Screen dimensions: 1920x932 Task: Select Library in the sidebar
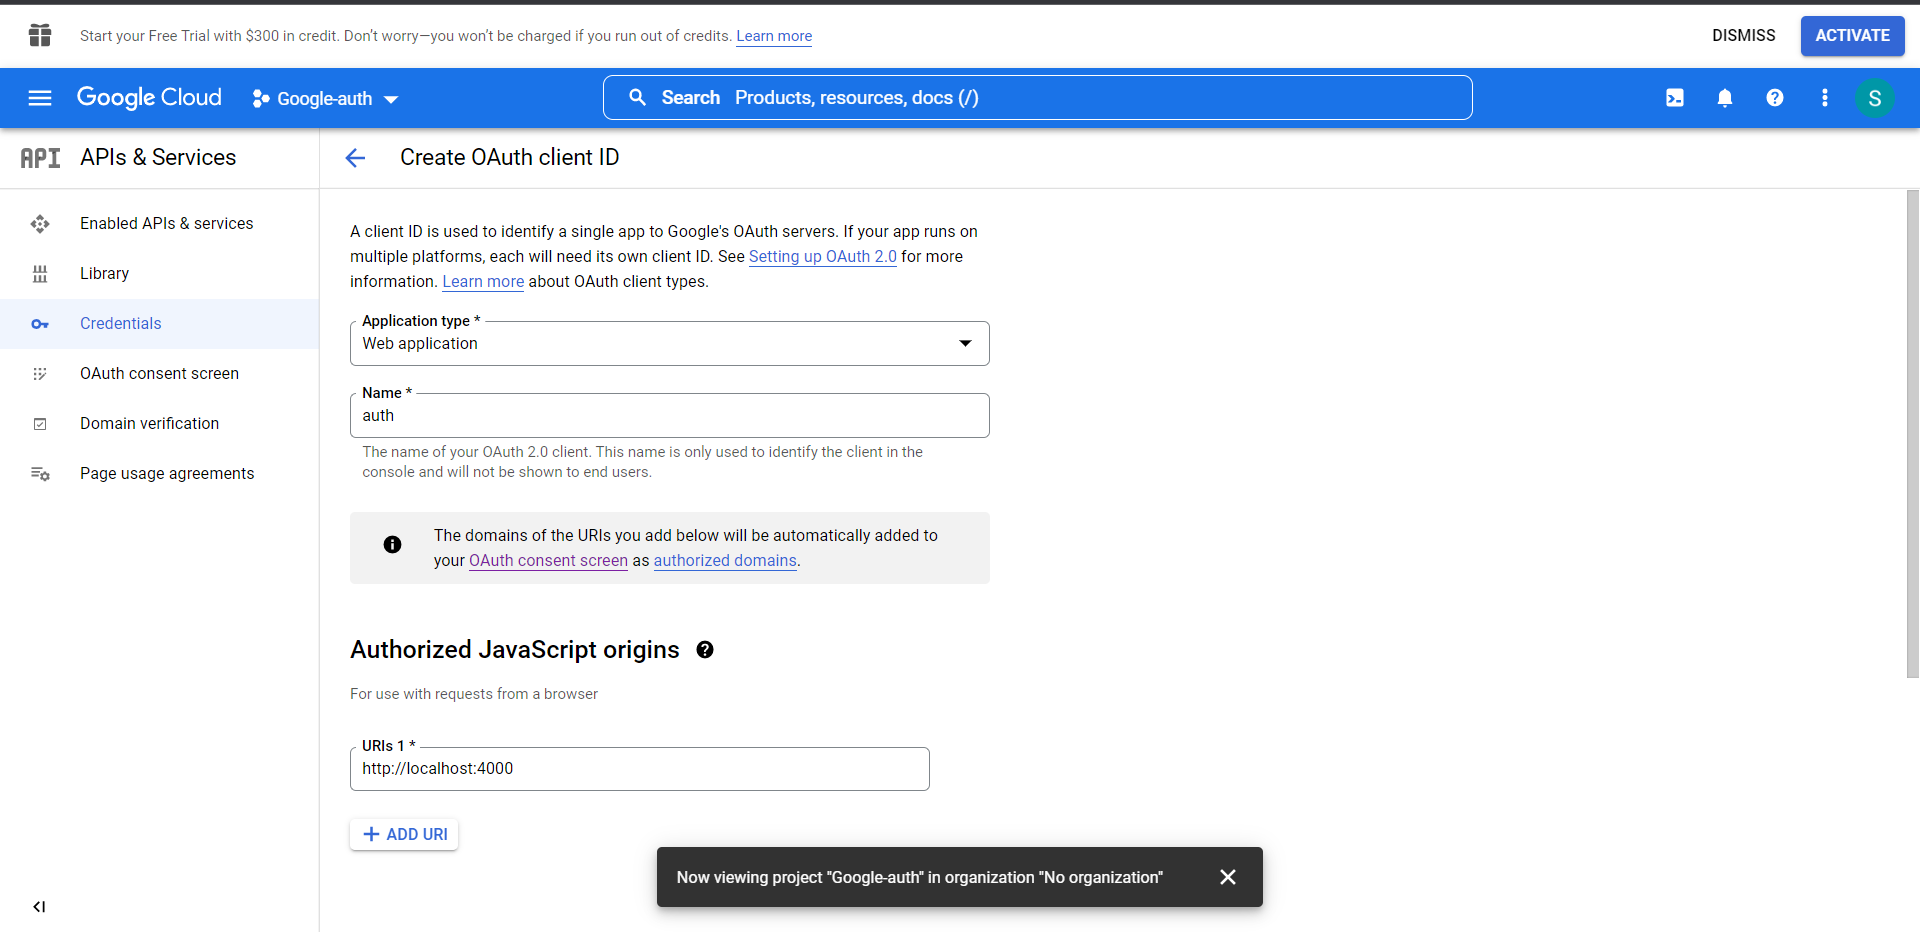coord(104,274)
